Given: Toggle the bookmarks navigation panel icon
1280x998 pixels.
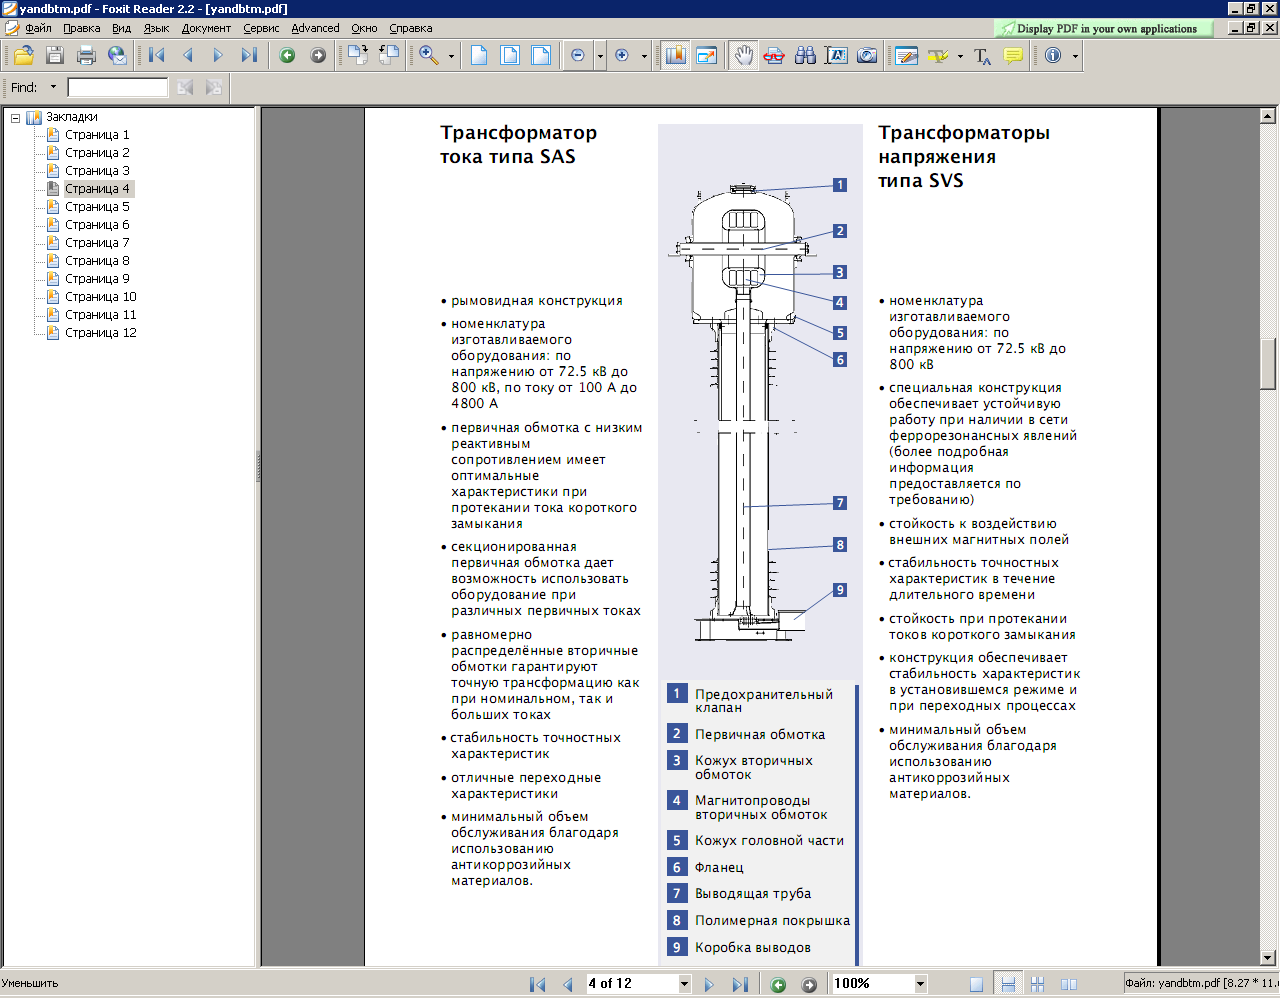Looking at the screenshot, I should 675,56.
